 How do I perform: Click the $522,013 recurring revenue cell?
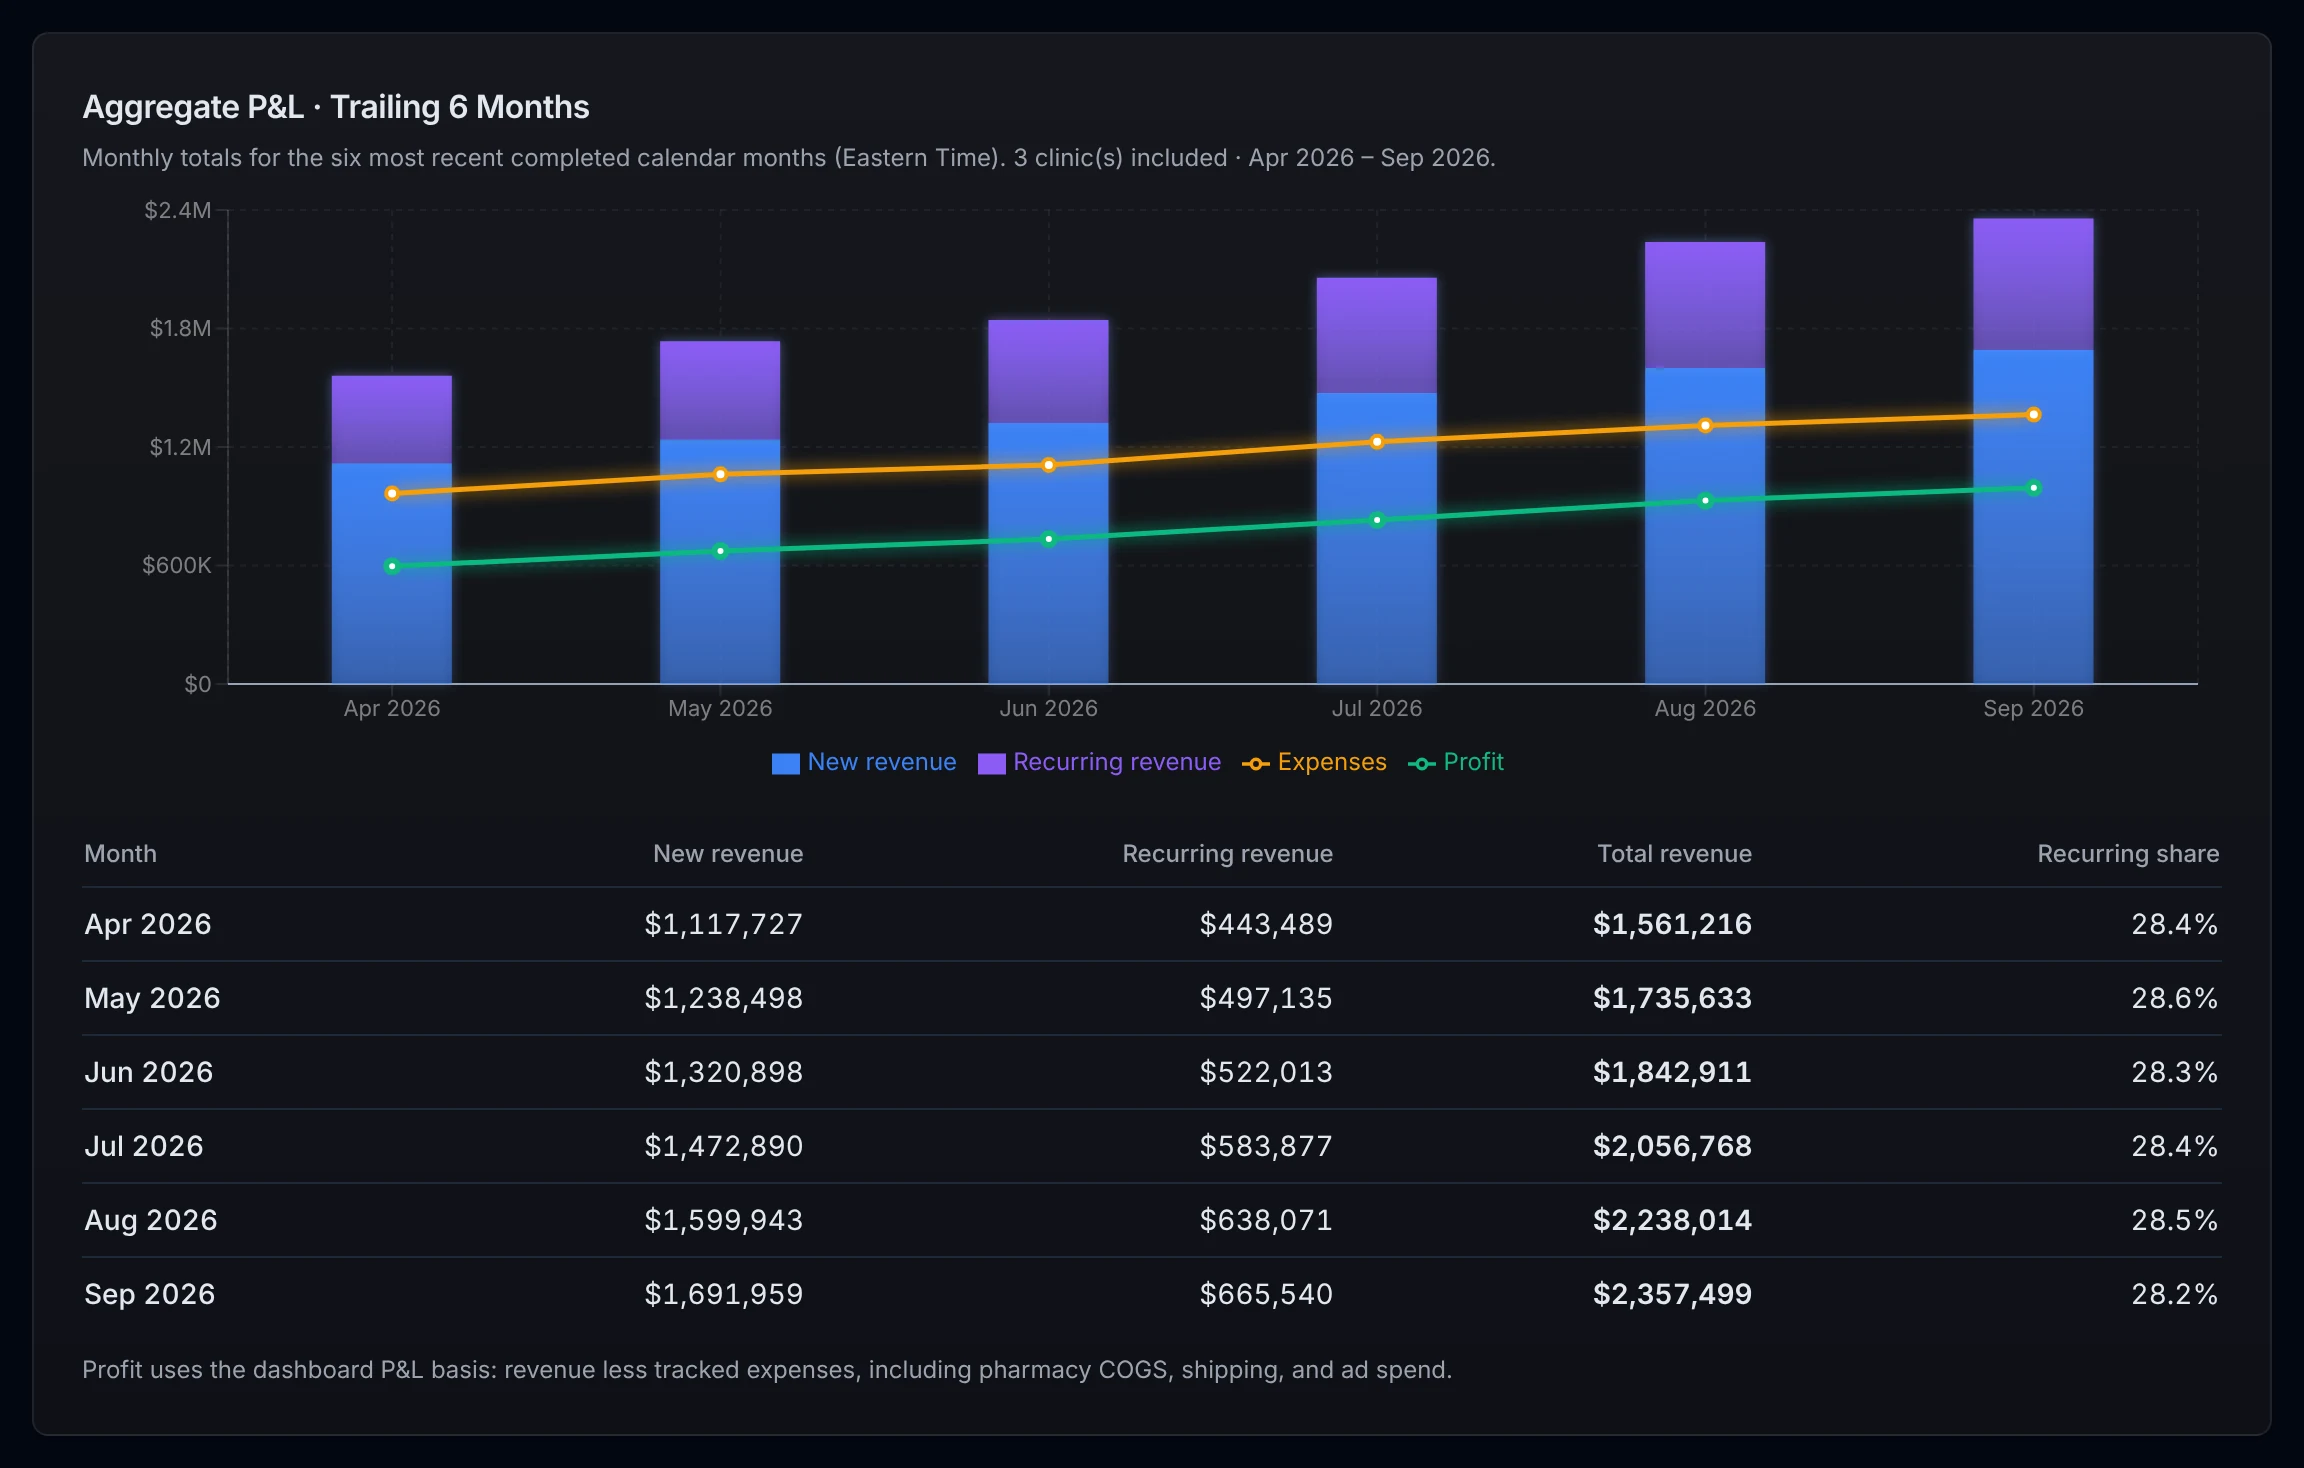pos(1266,1072)
